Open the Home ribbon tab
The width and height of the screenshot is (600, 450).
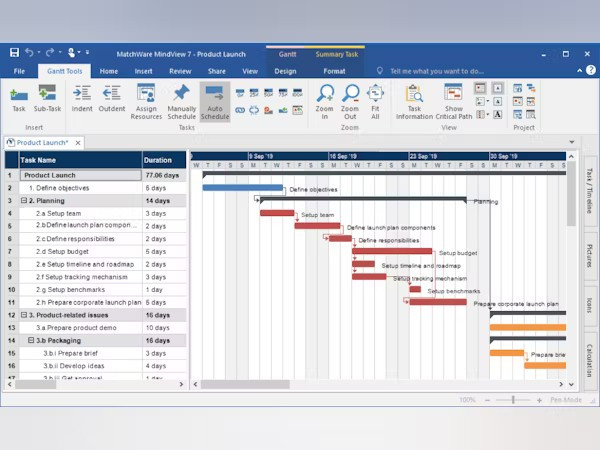click(109, 71)
